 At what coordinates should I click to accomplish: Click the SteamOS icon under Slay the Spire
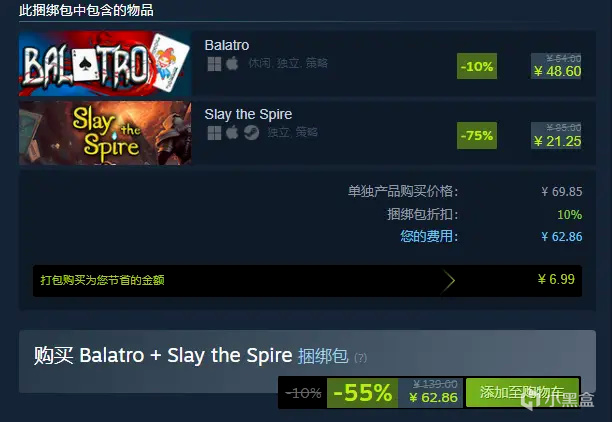(x=251, y=133)
